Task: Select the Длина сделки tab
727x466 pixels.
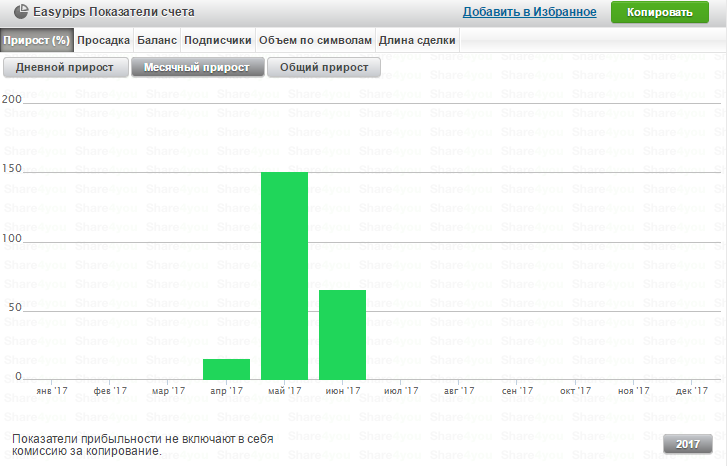Action: pos(417,40)
